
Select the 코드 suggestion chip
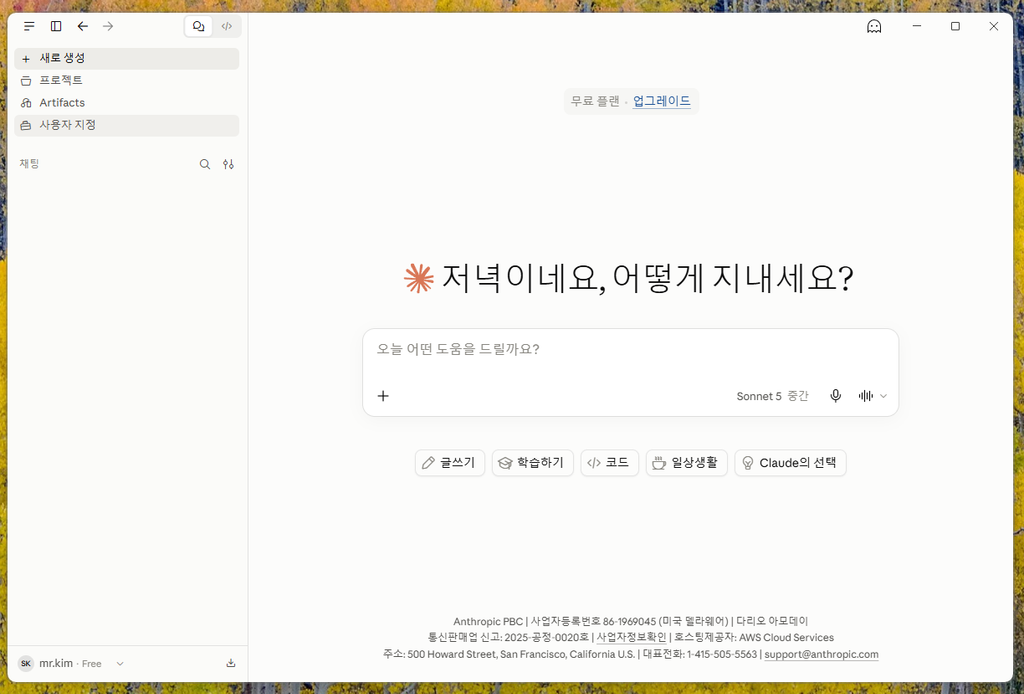click(609, 463)
